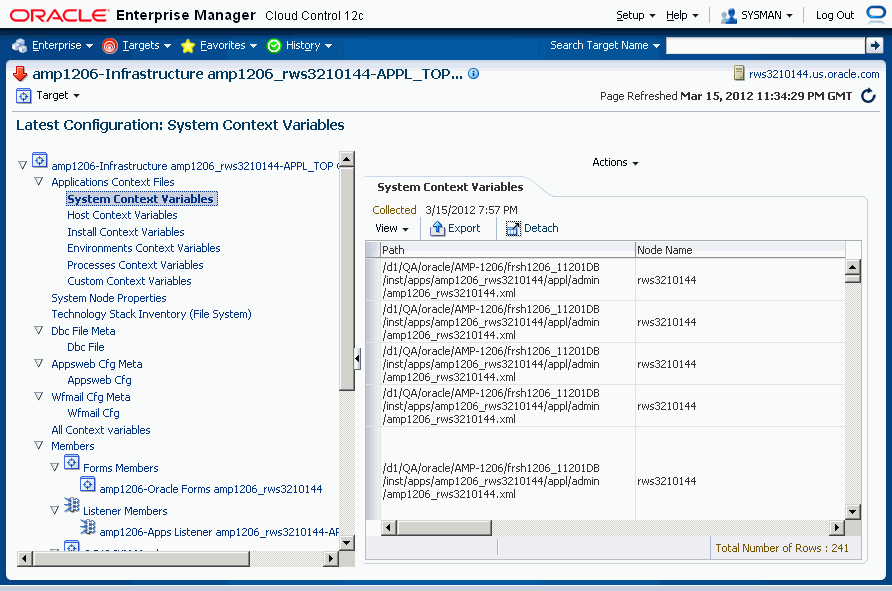The image size is (892, 591).
Task: Select amp1206-Oracle Forms amp1206_rws3210144
Action: (210, 489)
